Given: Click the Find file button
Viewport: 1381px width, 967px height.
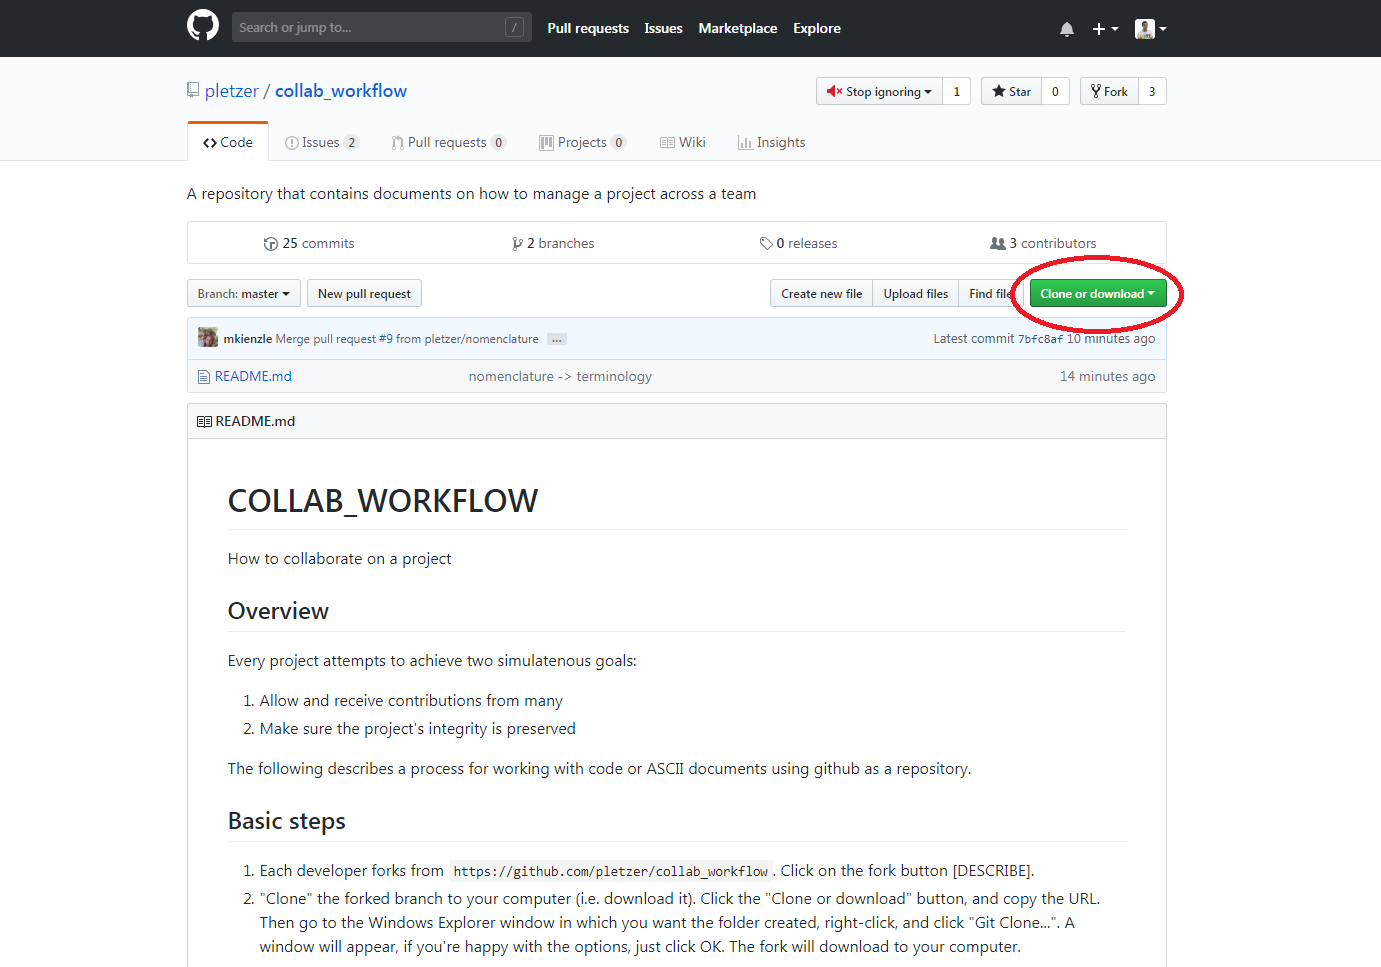Looking at the screenshot, I should tap(991, 293).
